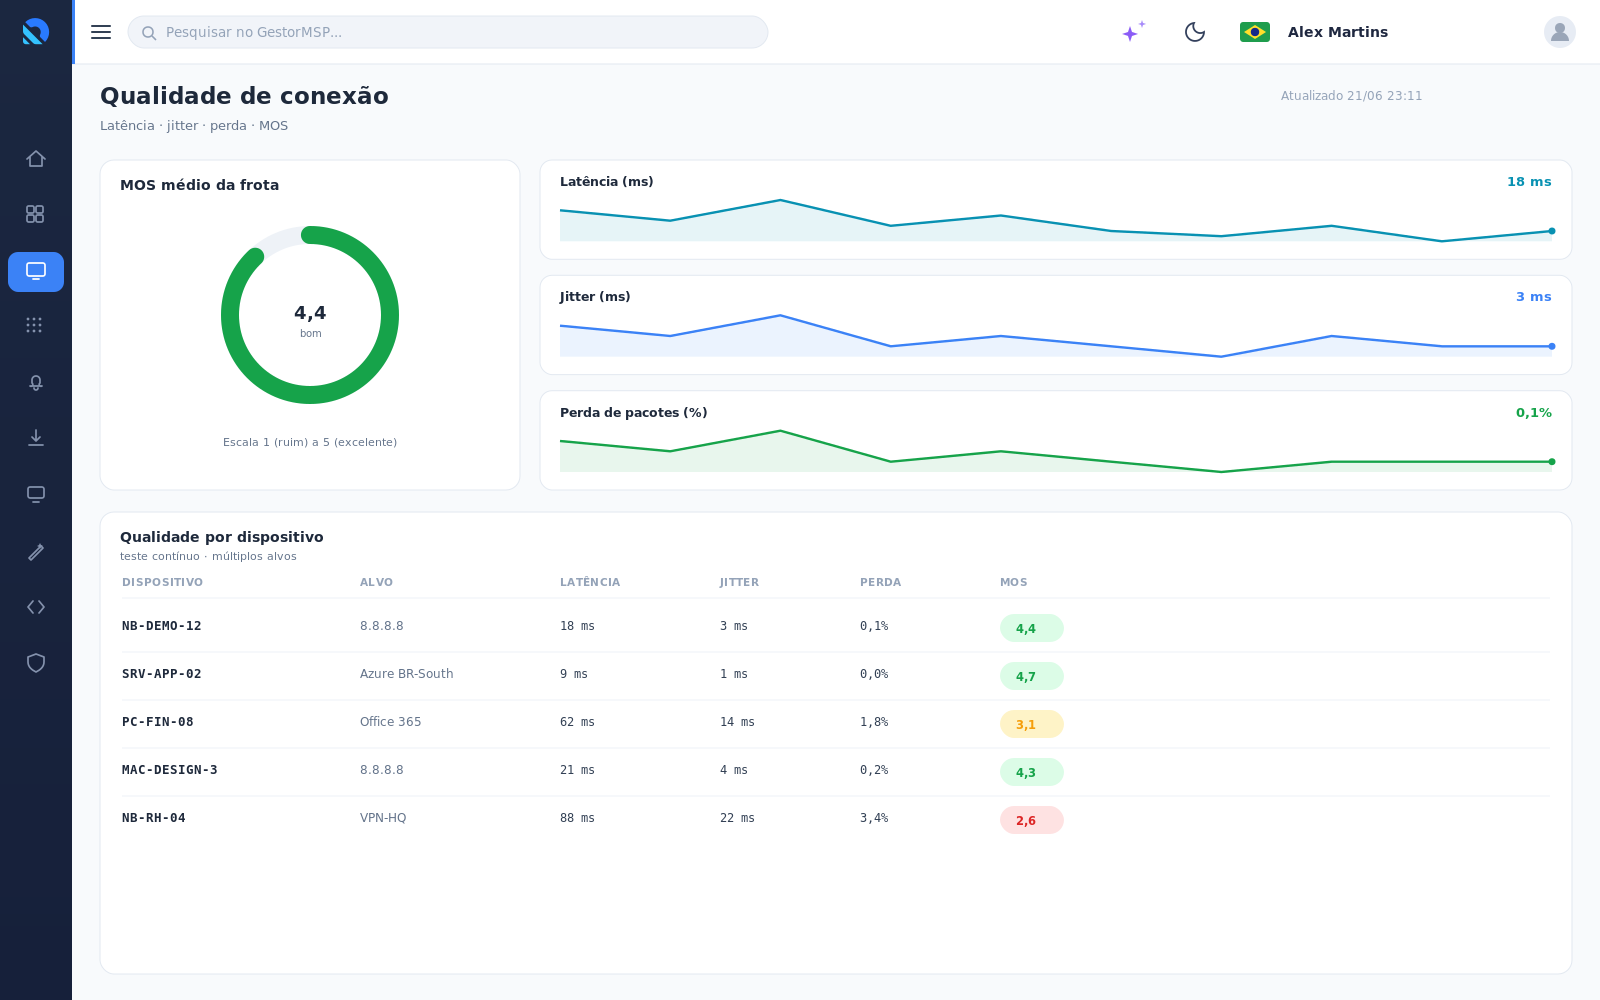Click the AI sparkle assistant icon
Viewport: 1600px width, 1000px height.
coord(1133,32)
